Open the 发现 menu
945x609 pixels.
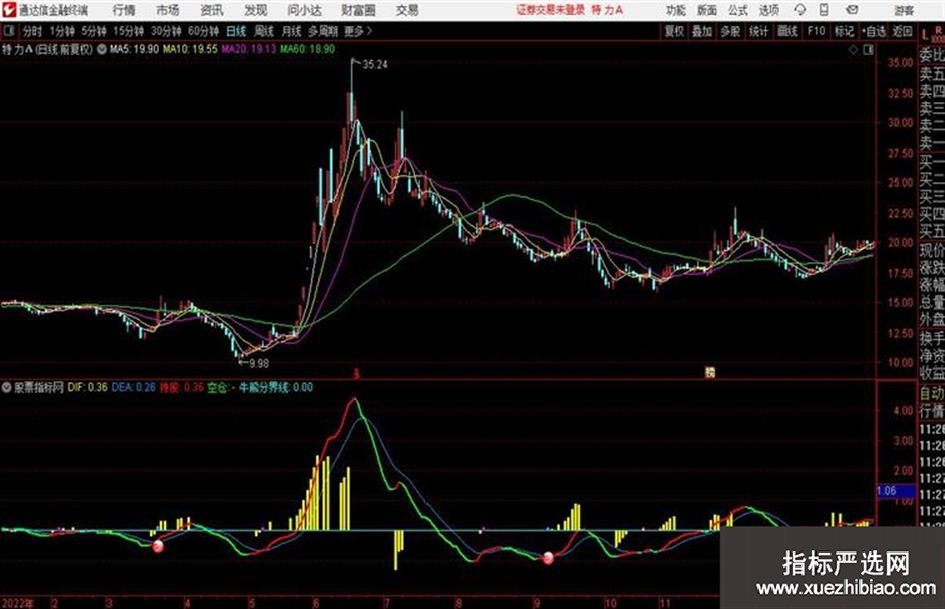pyautogui.click(x=256, y=10)
